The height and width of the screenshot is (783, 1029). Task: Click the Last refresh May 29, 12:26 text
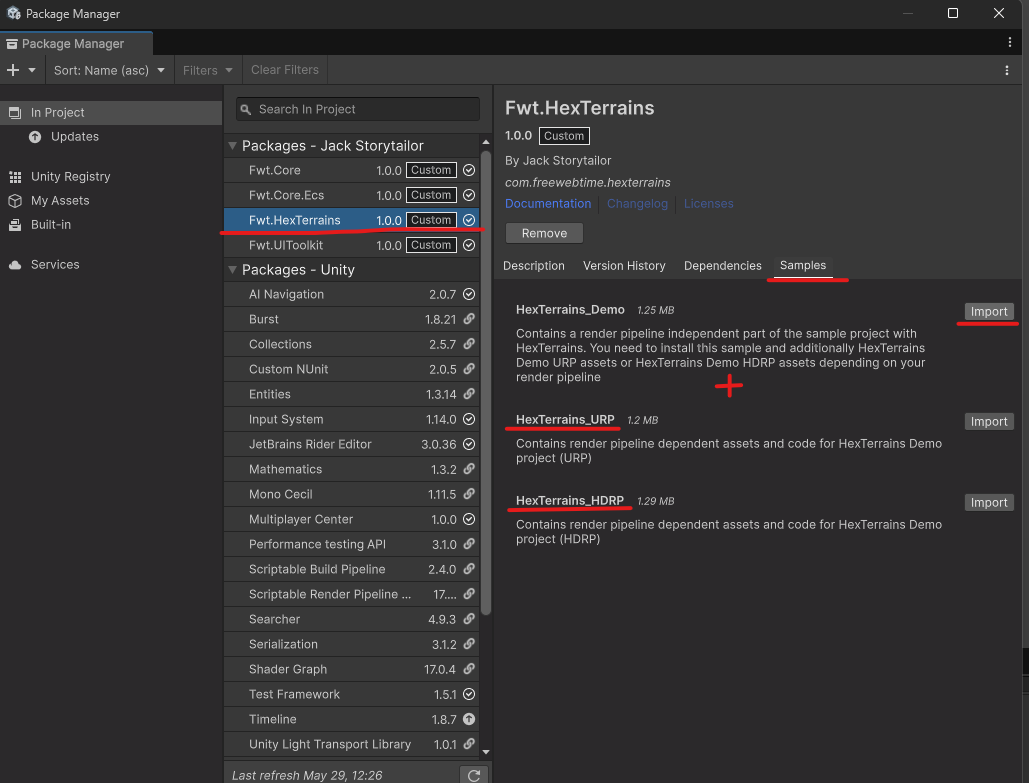[306, 775]
